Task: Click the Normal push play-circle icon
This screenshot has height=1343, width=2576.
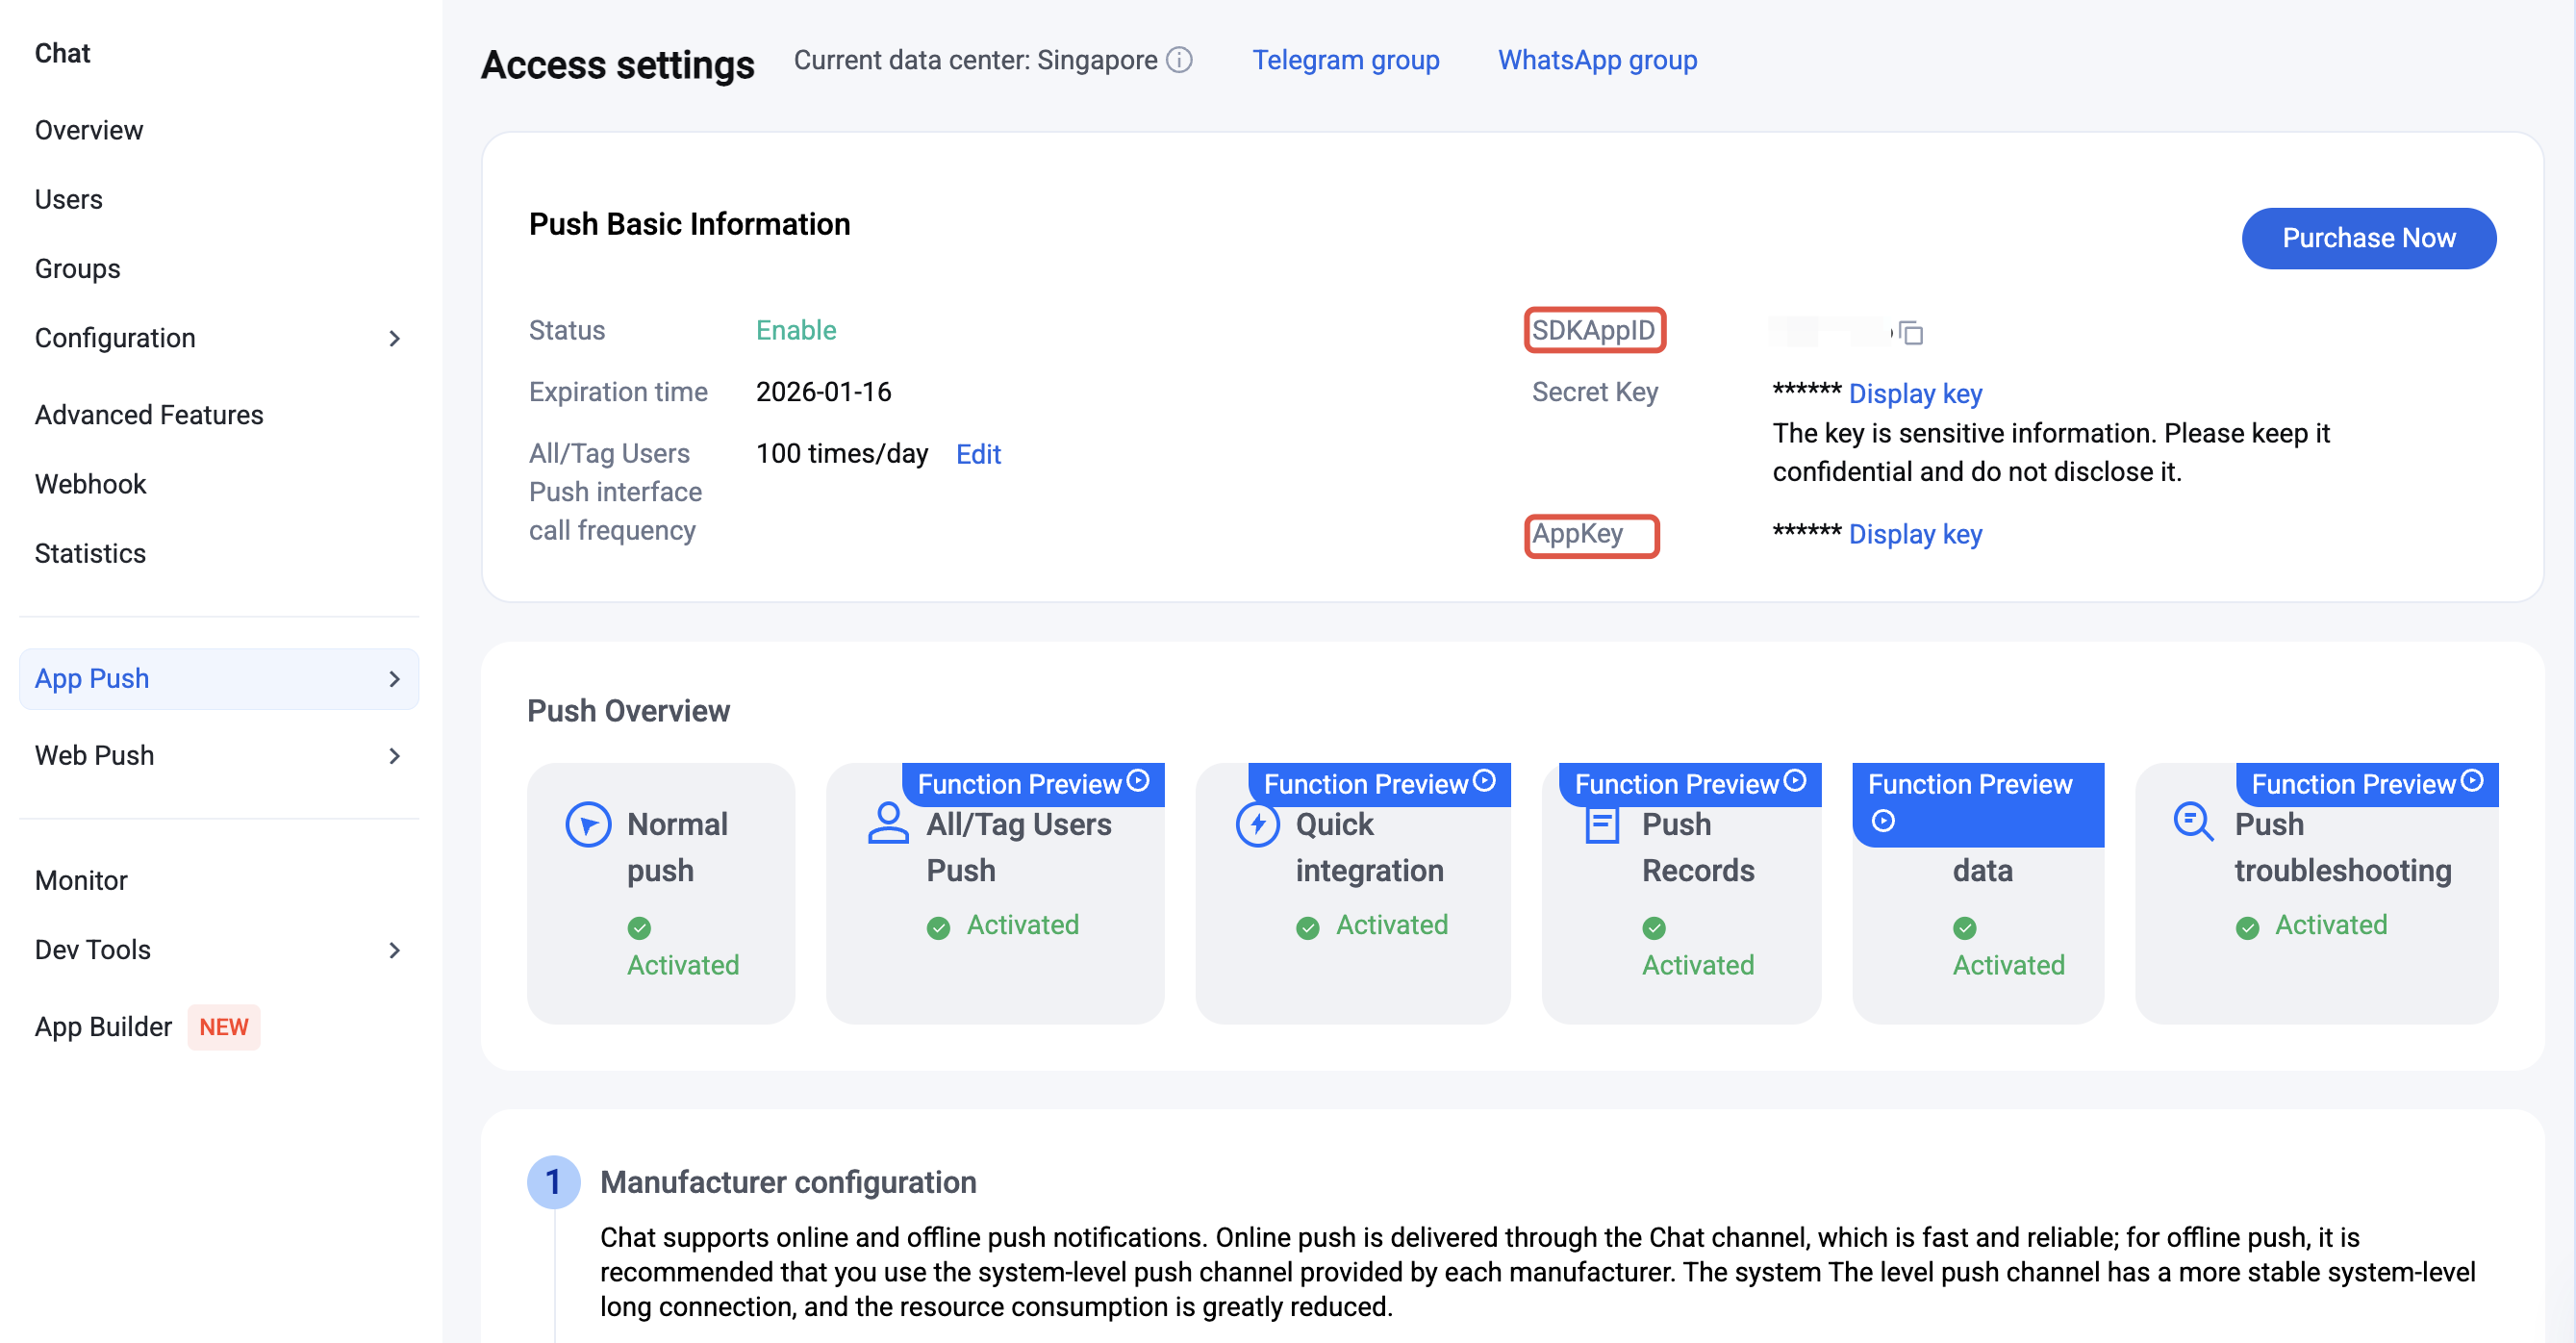Action: 588,825
